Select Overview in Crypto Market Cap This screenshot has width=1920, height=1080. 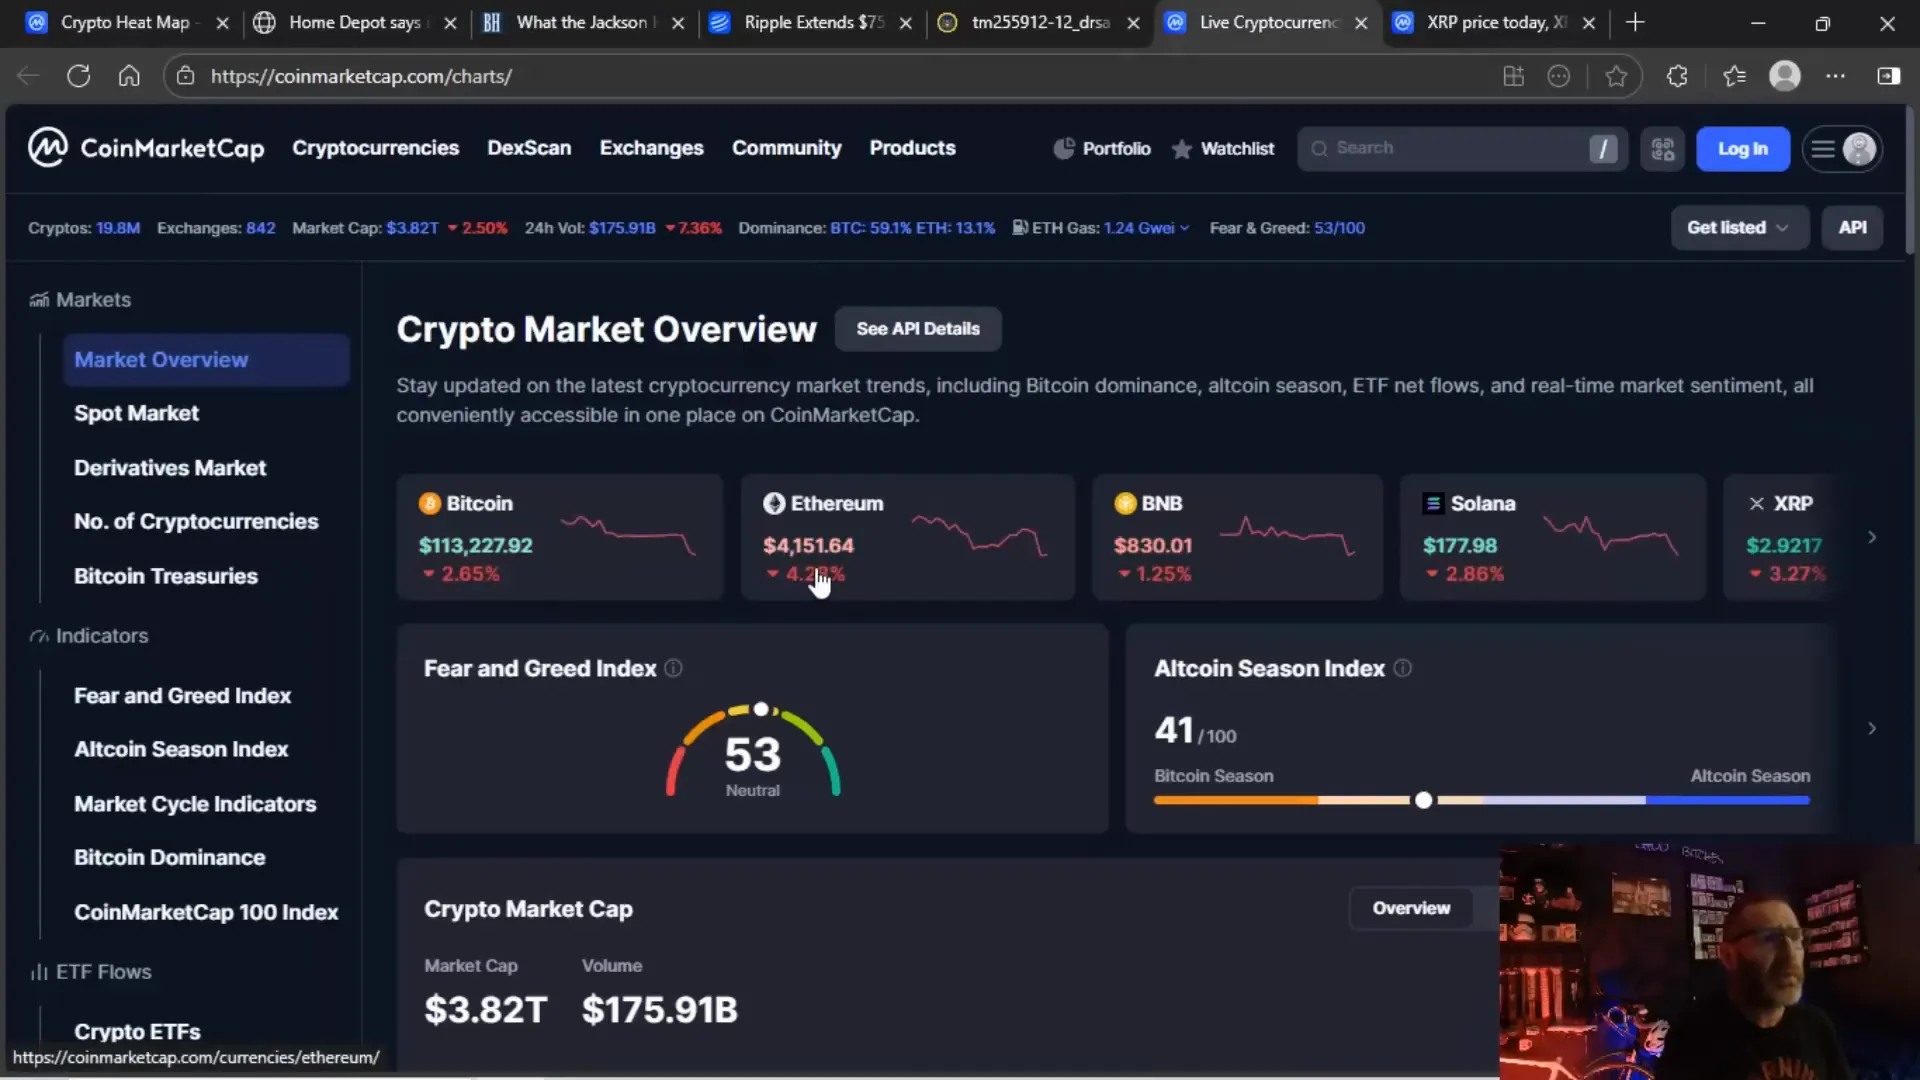click(1411, 908)
